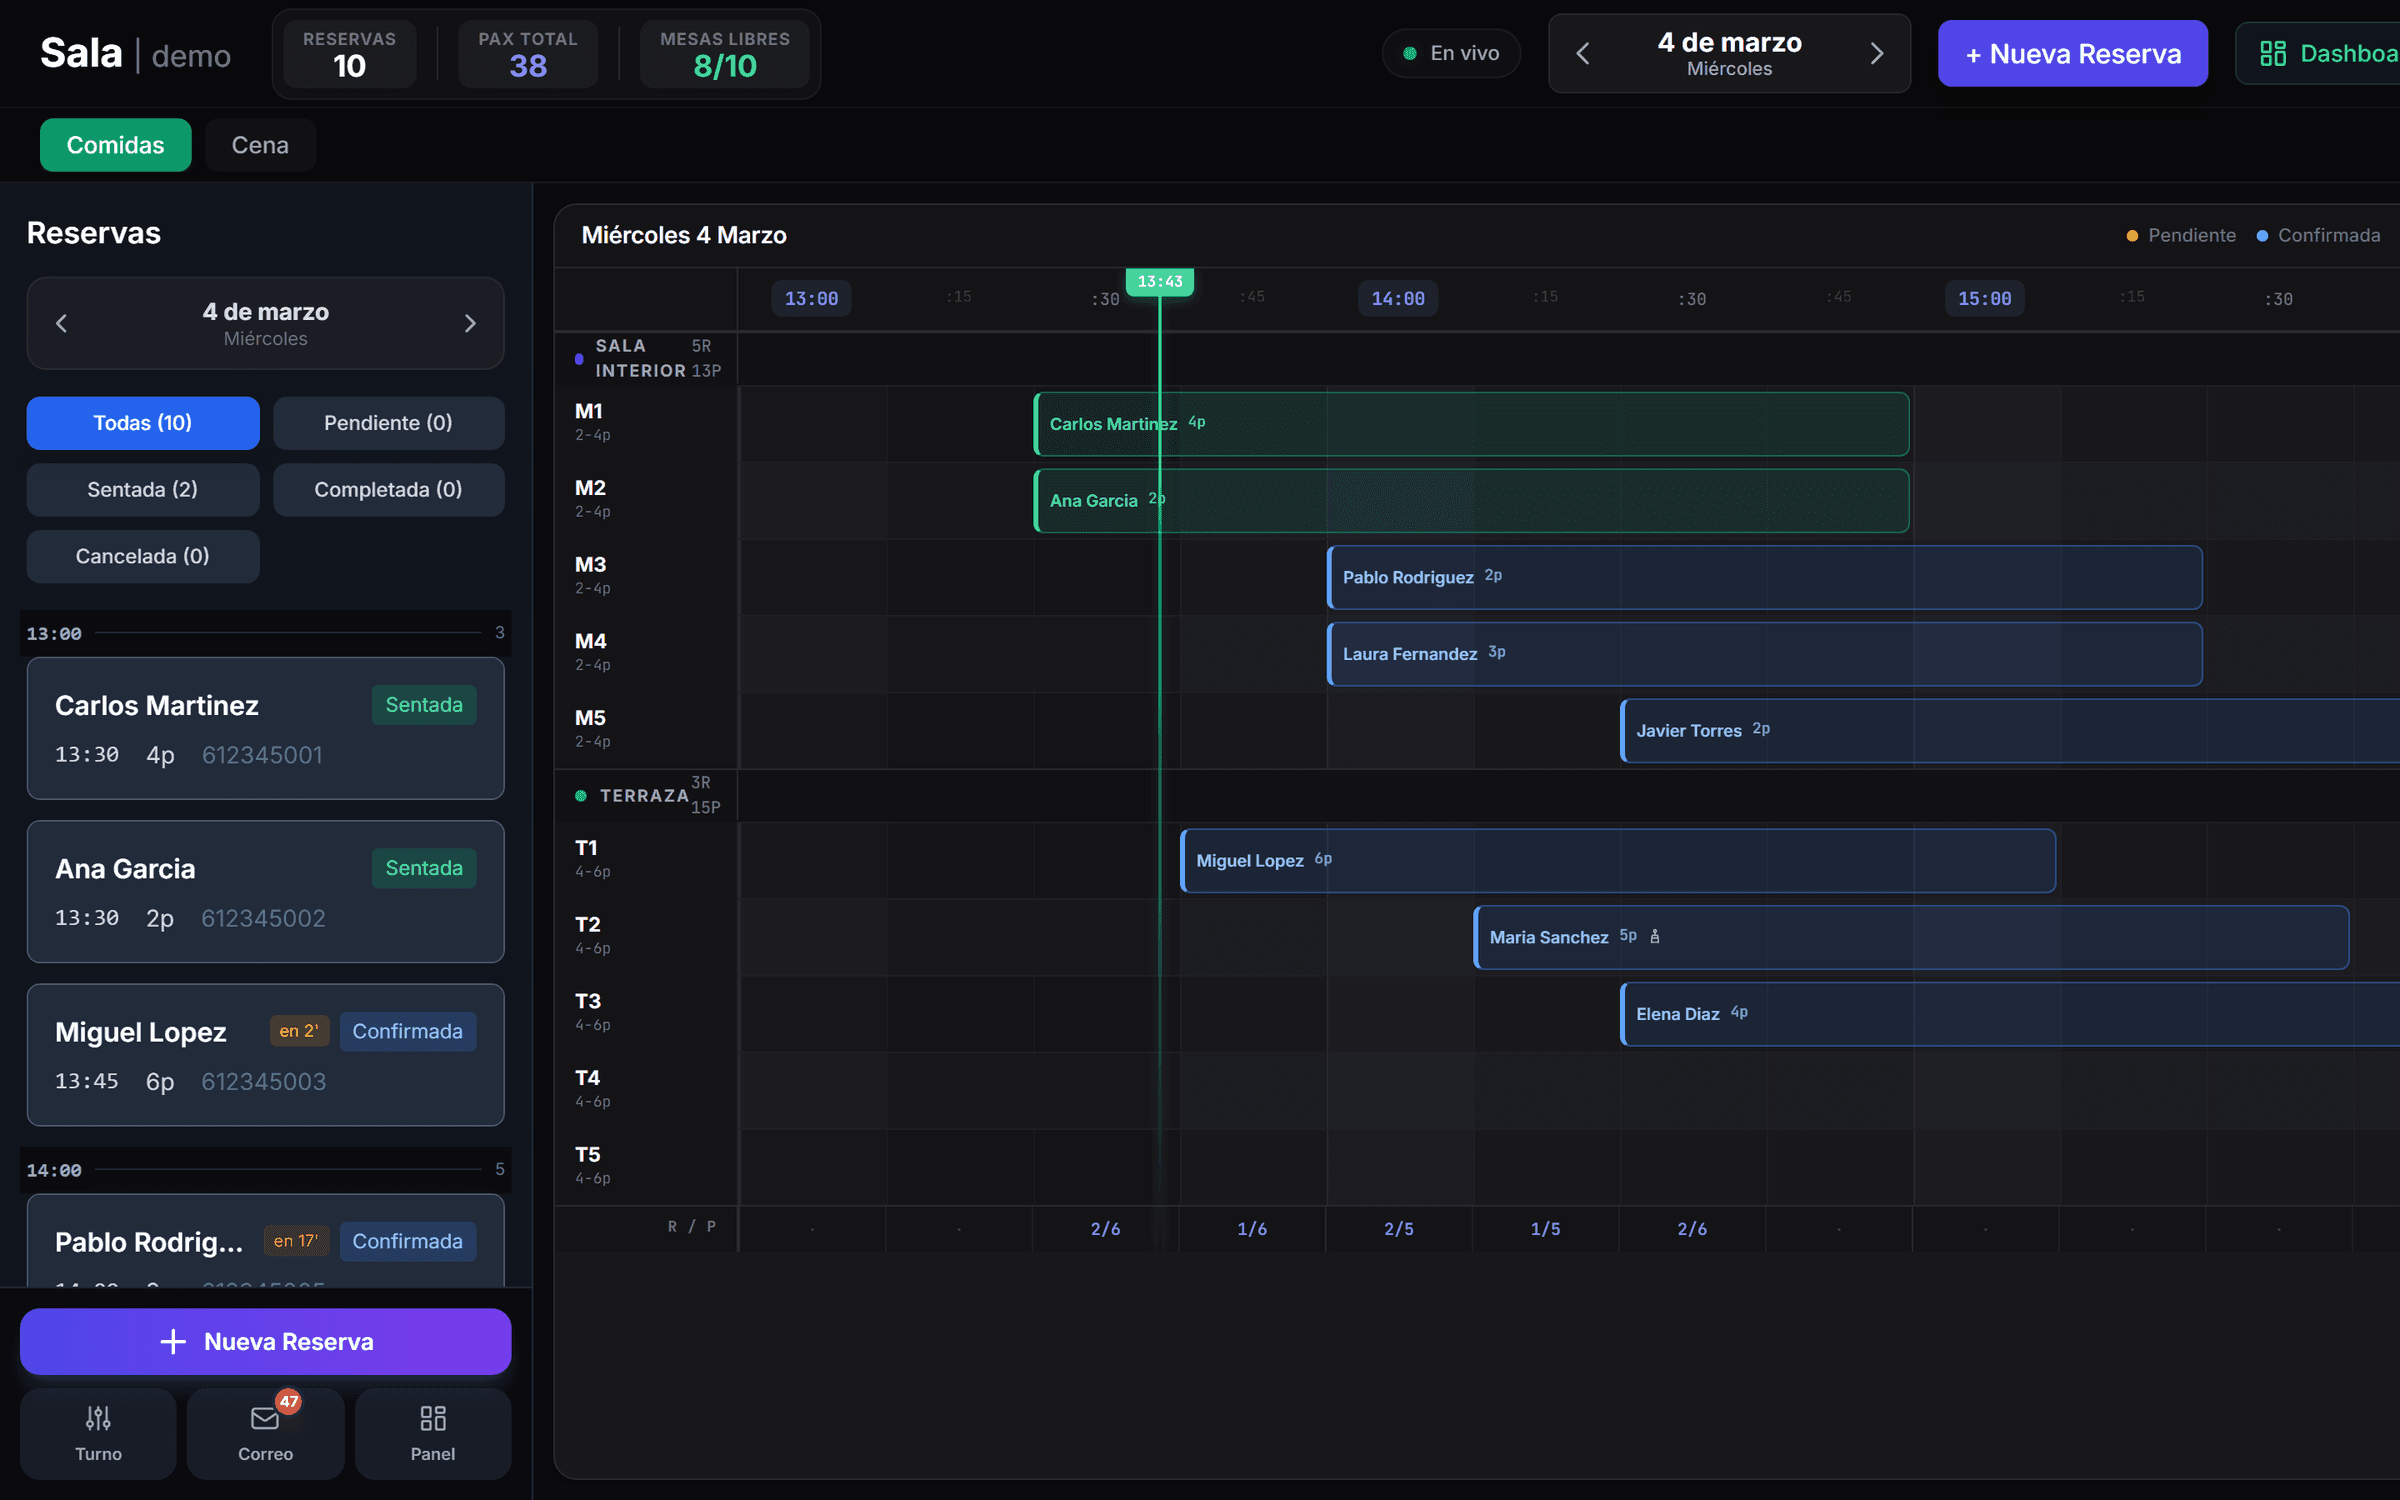The image size is (2400, 1500).
Task: Click the accessibility icon on Maria Sanchez
Action: pos(1655,937)
